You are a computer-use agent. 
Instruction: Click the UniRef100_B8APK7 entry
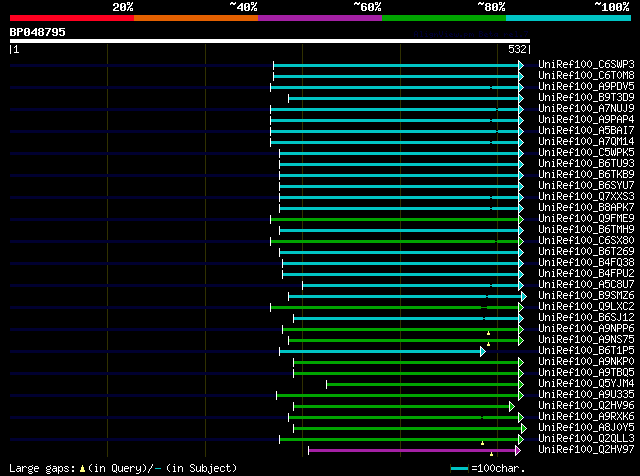pyautogui.click(x=586, y=208)
